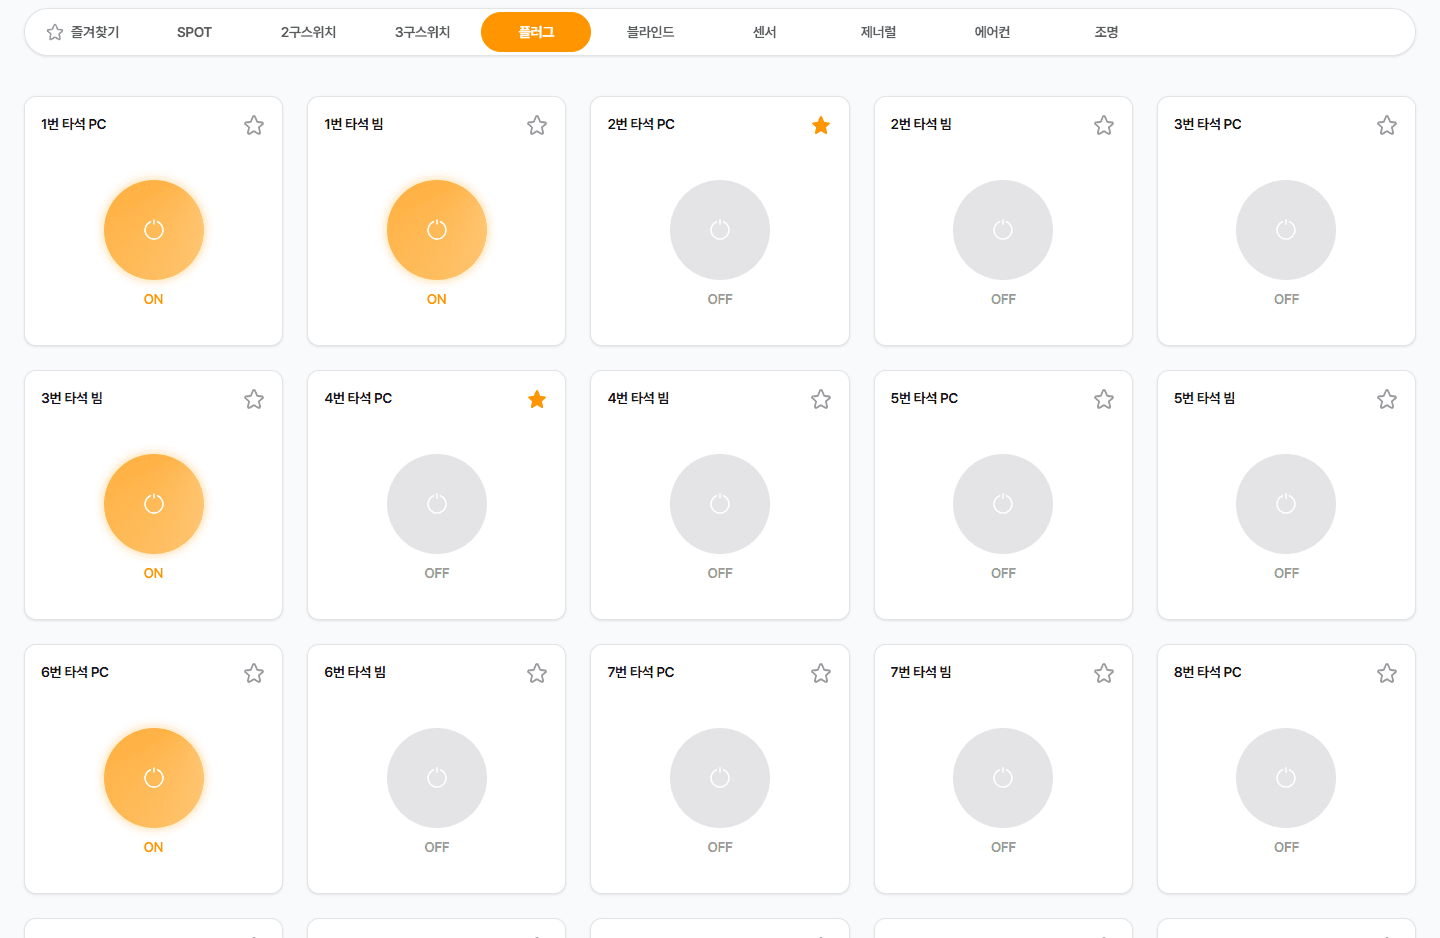Switch to the SPOT tab
The image size is (1440, 938).
pyautogui.click(x=194, y=32)
